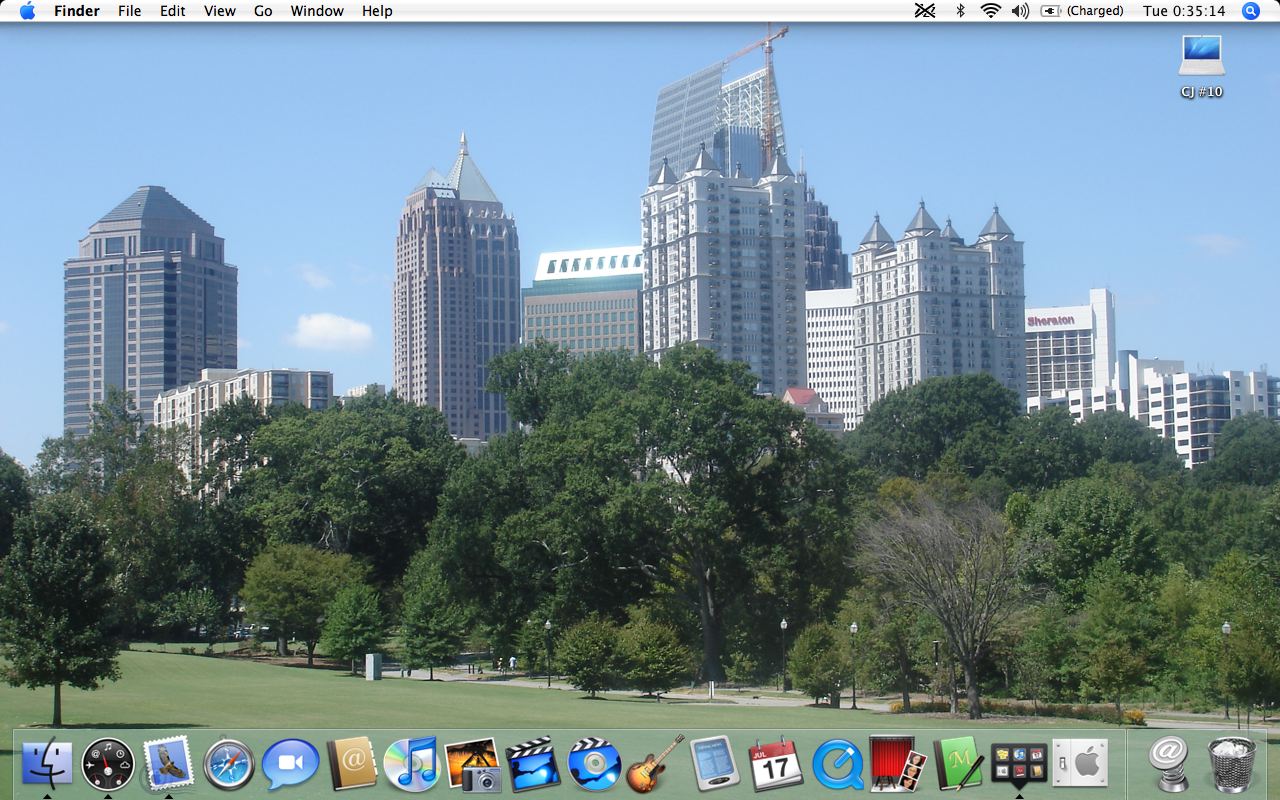
Task: Open Photo Booth red curtain icon
Action: pyautogui.click(x=898, y=764)
